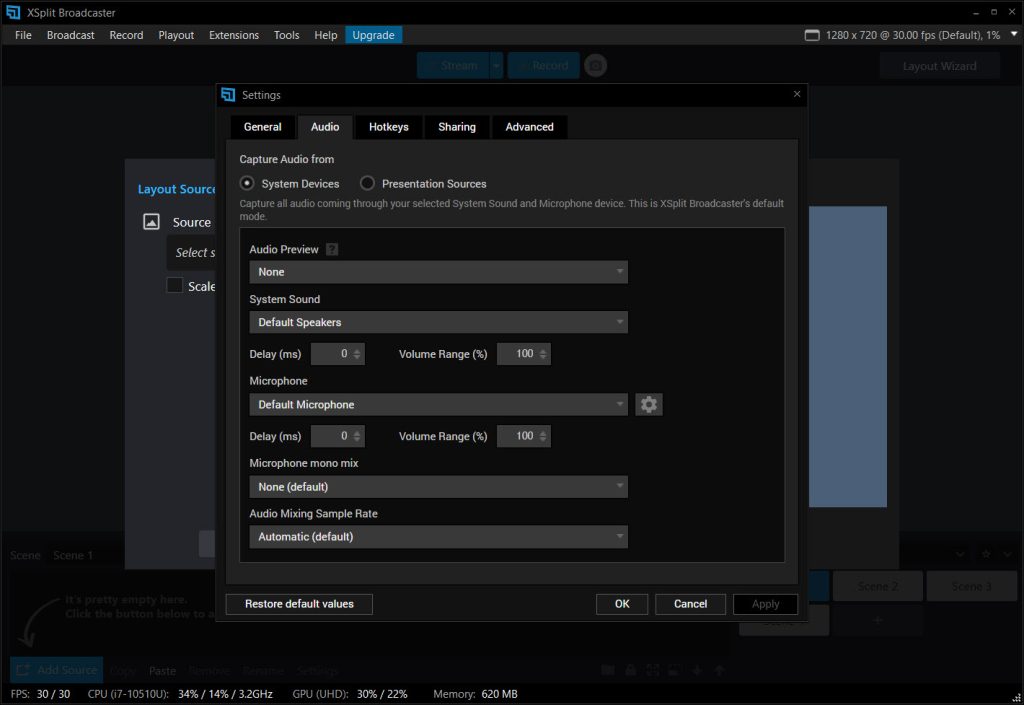Click the Microphone Volume Range value field
The height and width of the screenshot is (705, 1024).
point(524,436)
